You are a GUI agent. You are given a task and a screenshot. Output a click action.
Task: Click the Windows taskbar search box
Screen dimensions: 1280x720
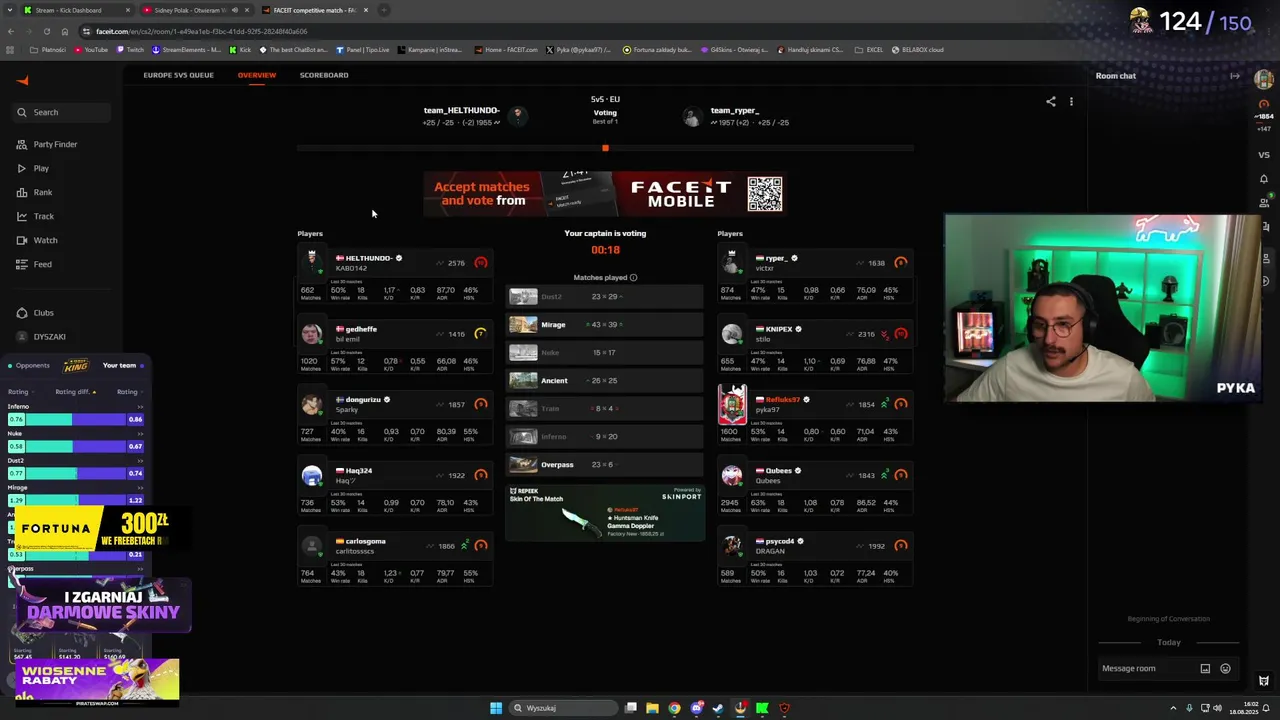coord(563,708)
